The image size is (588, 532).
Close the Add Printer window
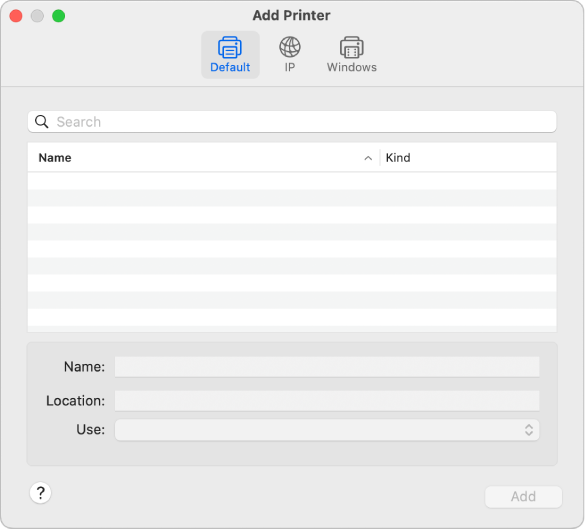click(x=16, y=16)
